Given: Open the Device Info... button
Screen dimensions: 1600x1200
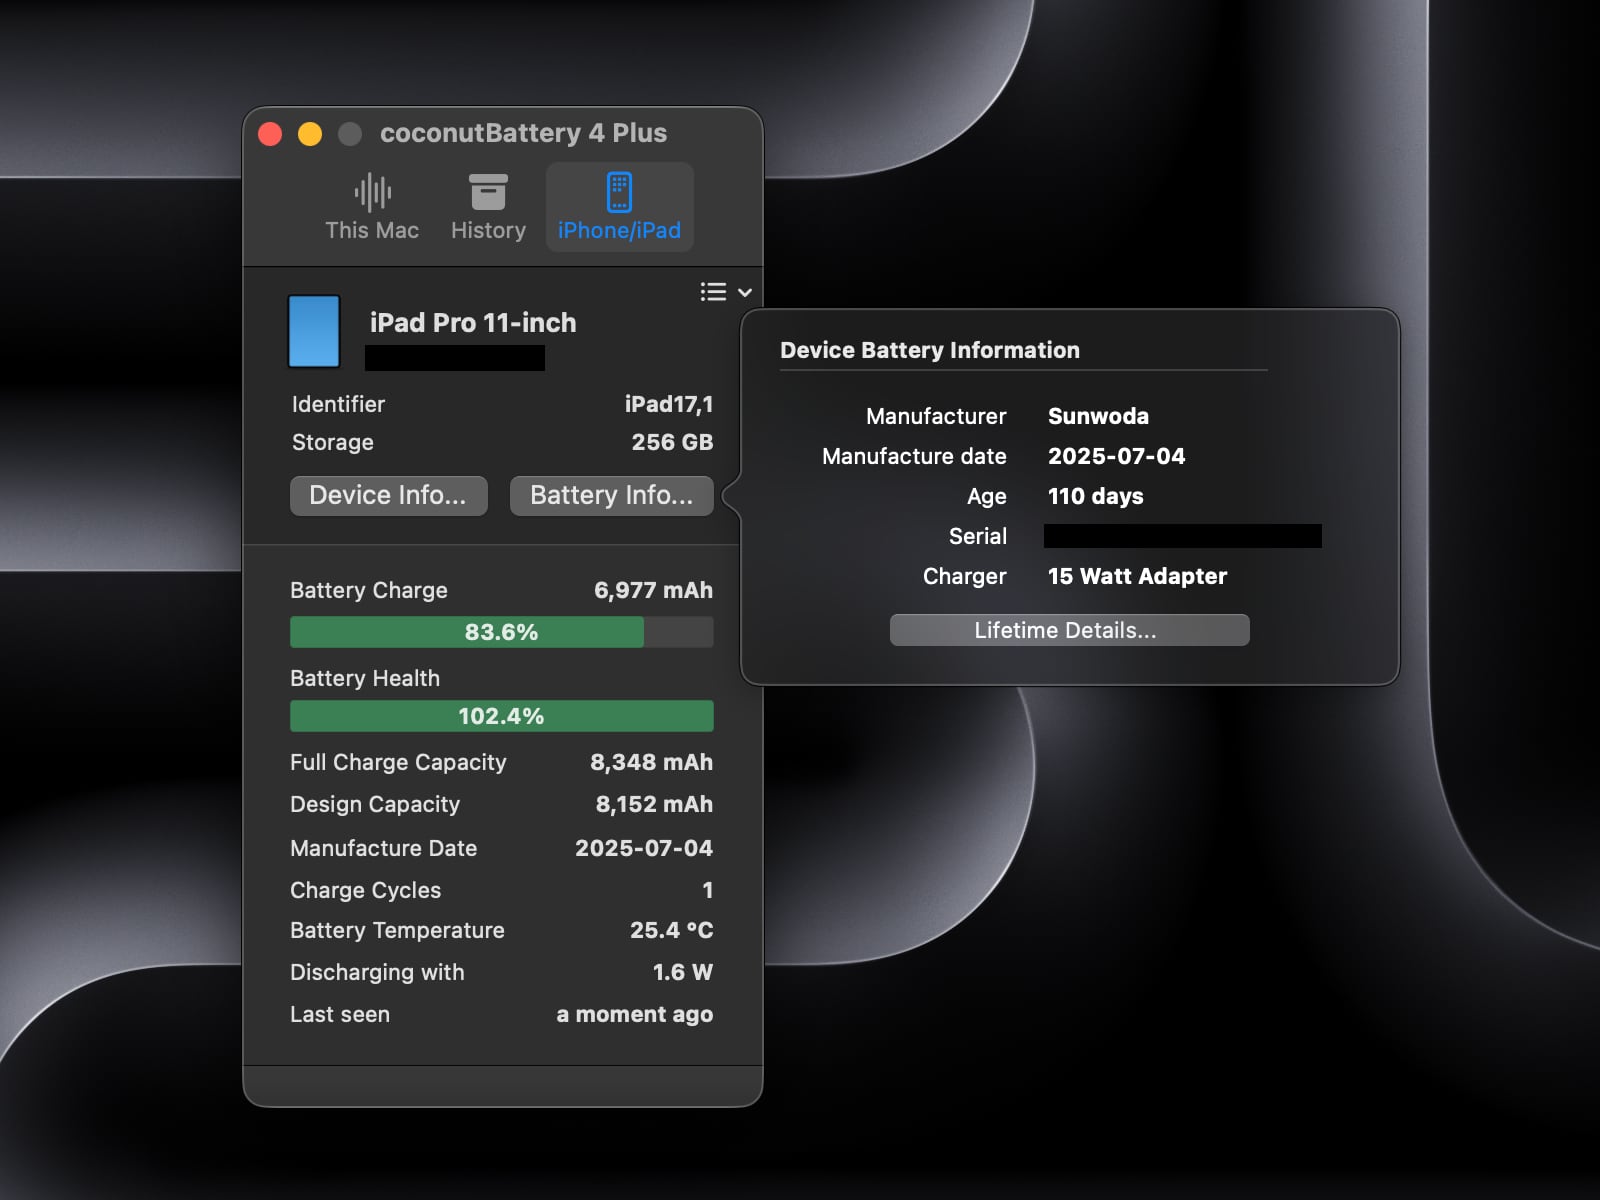Looking at the screenshot, I should (x=388, y=496).
